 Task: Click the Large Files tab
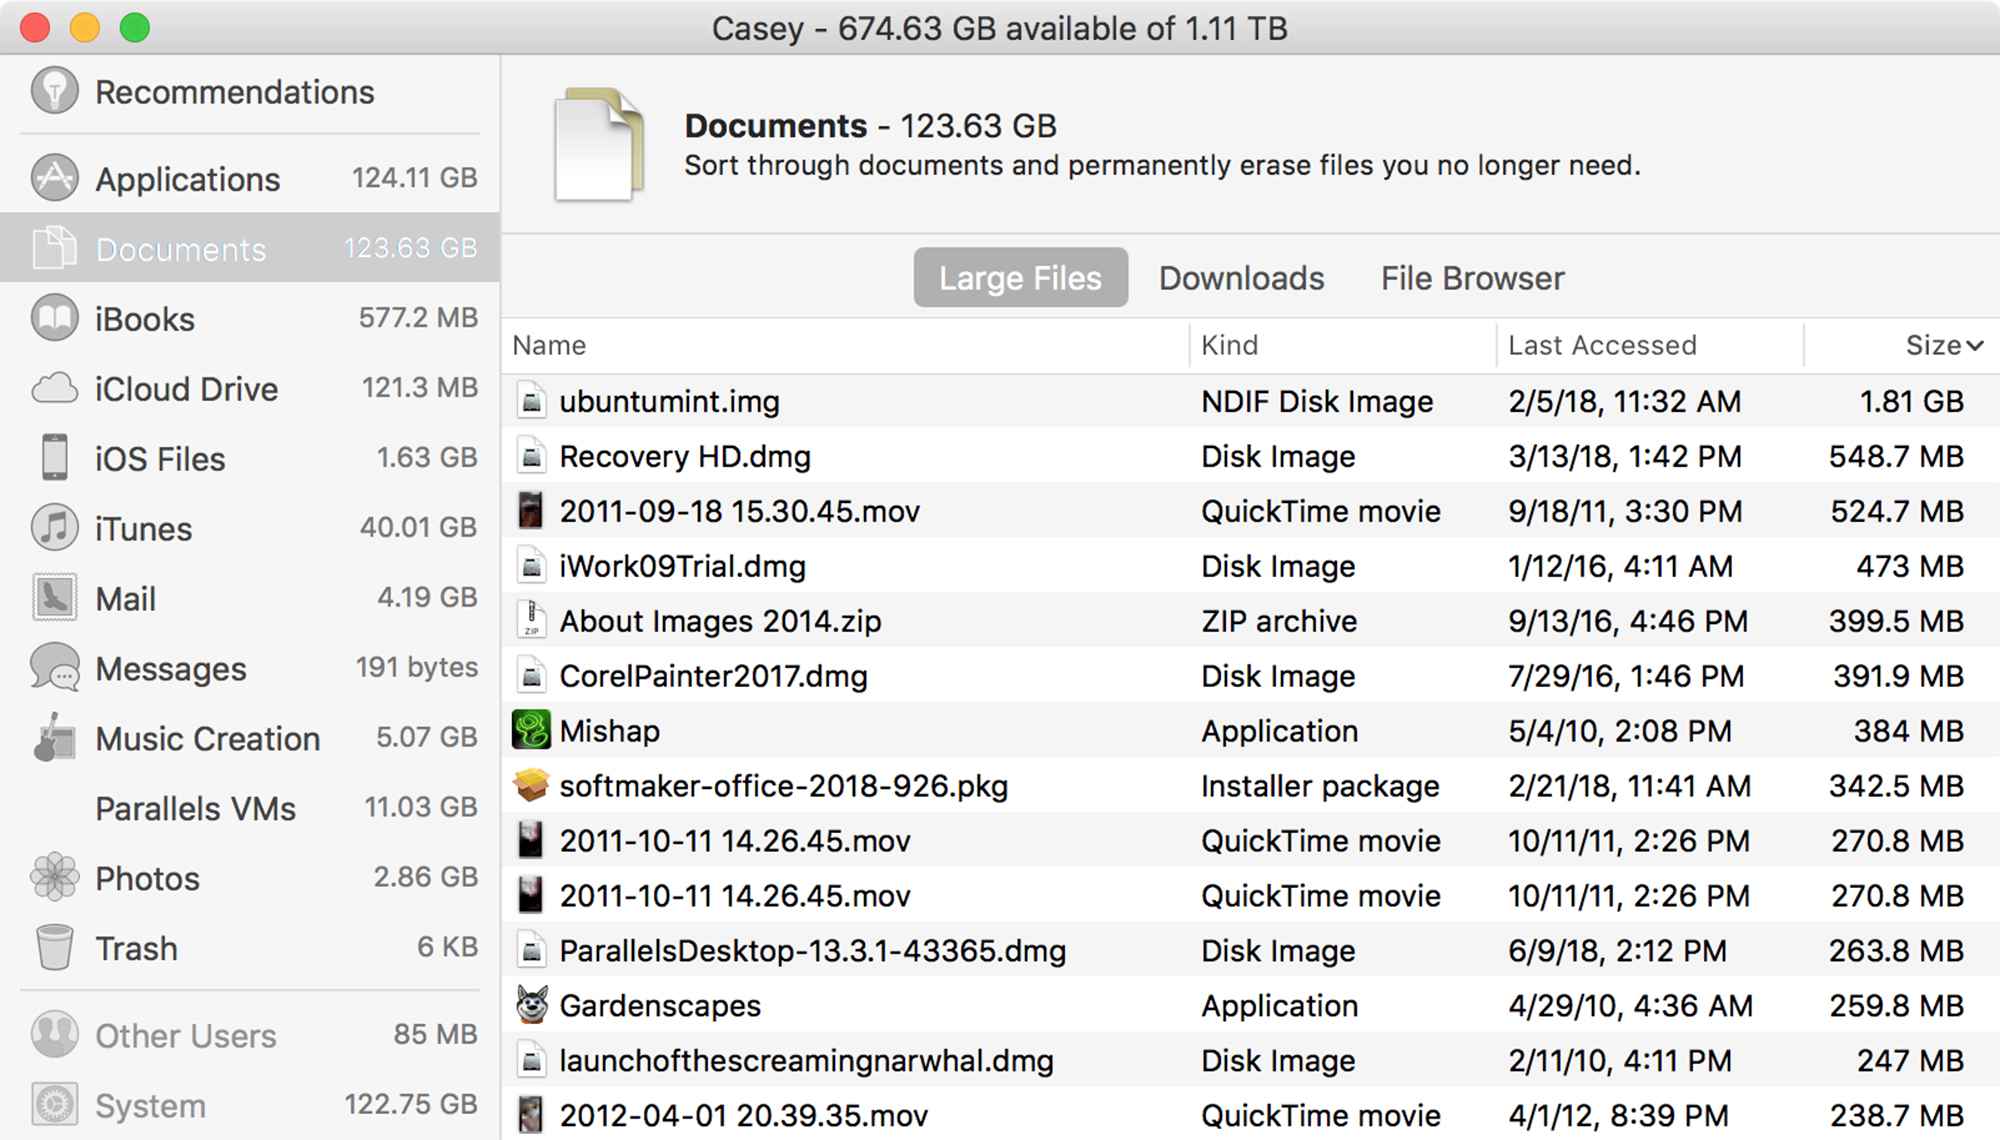point(1021,276)
